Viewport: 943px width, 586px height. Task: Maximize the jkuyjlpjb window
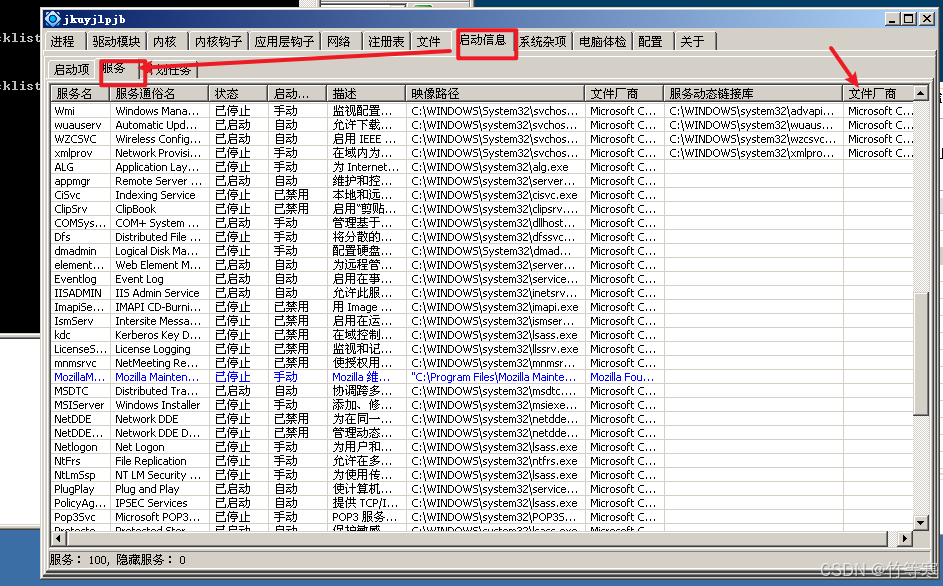pos(909,18)
